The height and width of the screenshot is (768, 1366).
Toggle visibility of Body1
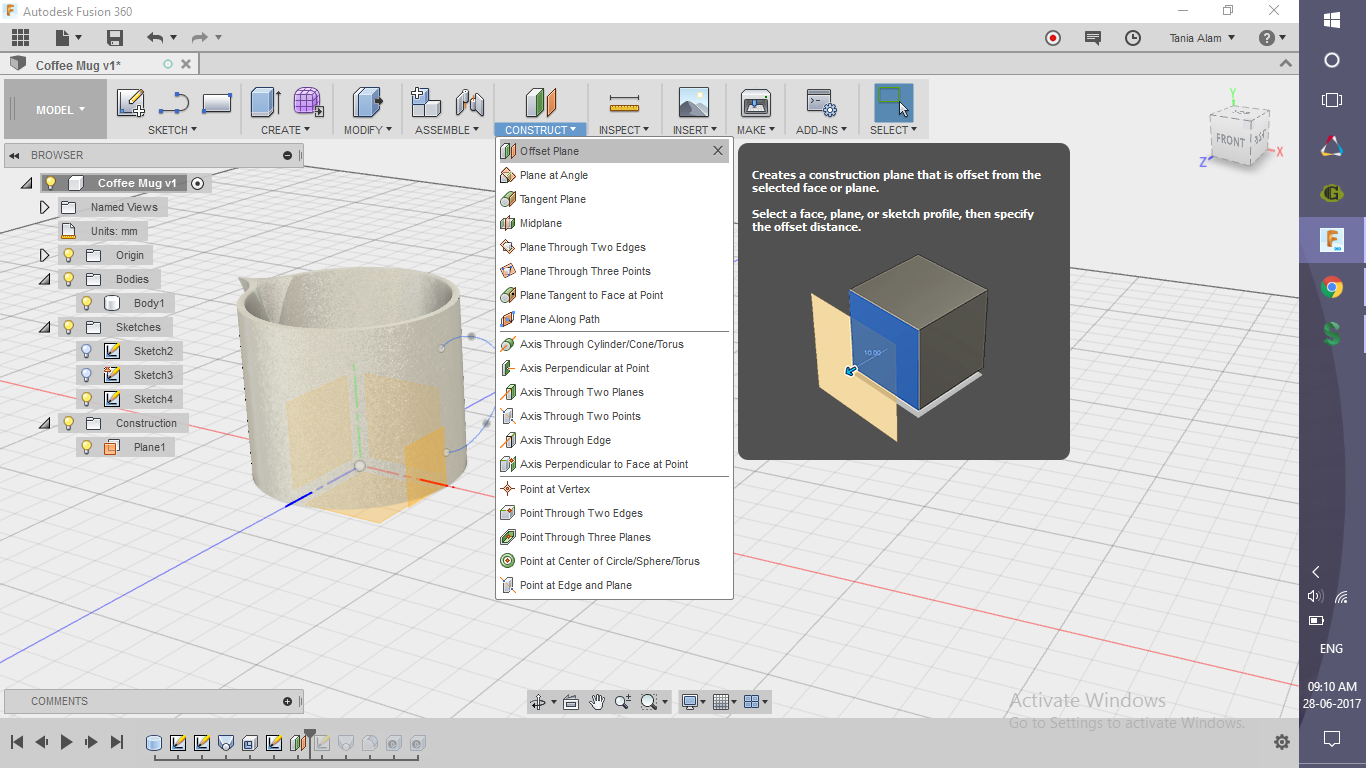click(x=87, y=303)
